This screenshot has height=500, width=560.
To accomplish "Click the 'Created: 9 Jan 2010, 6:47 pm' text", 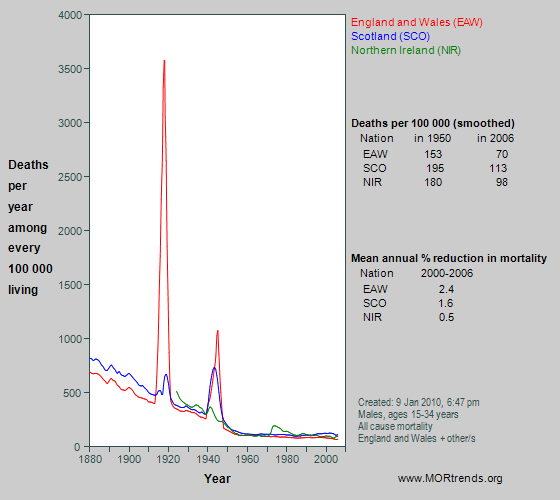I will point(419,402).
